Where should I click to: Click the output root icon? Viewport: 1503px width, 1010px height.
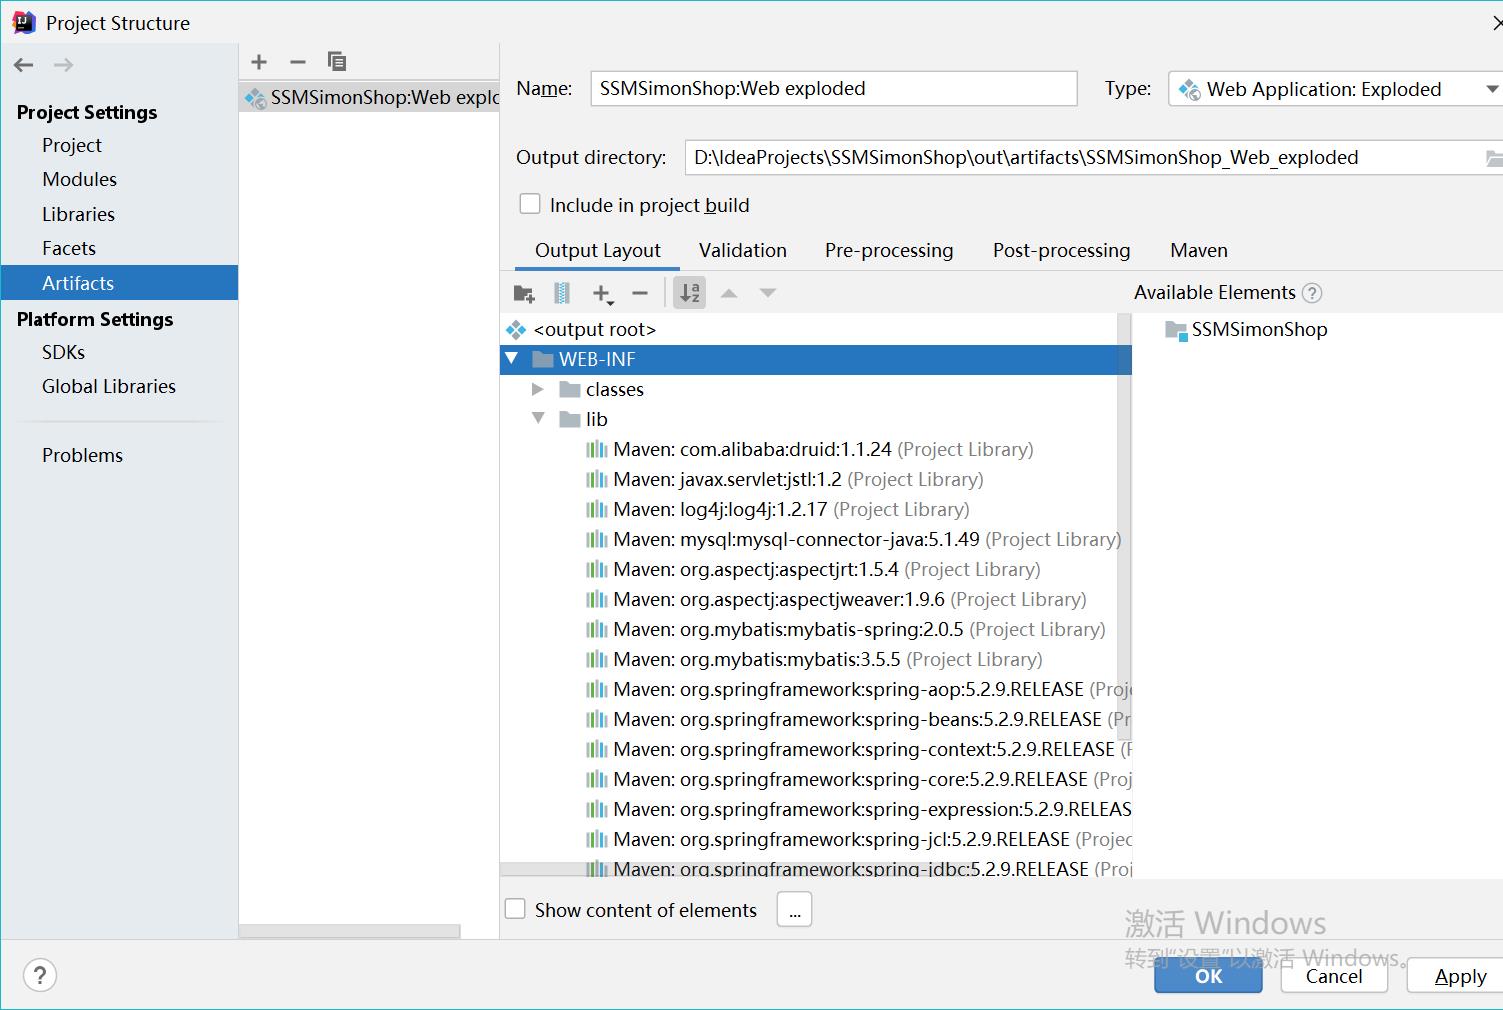coord(516,329)
